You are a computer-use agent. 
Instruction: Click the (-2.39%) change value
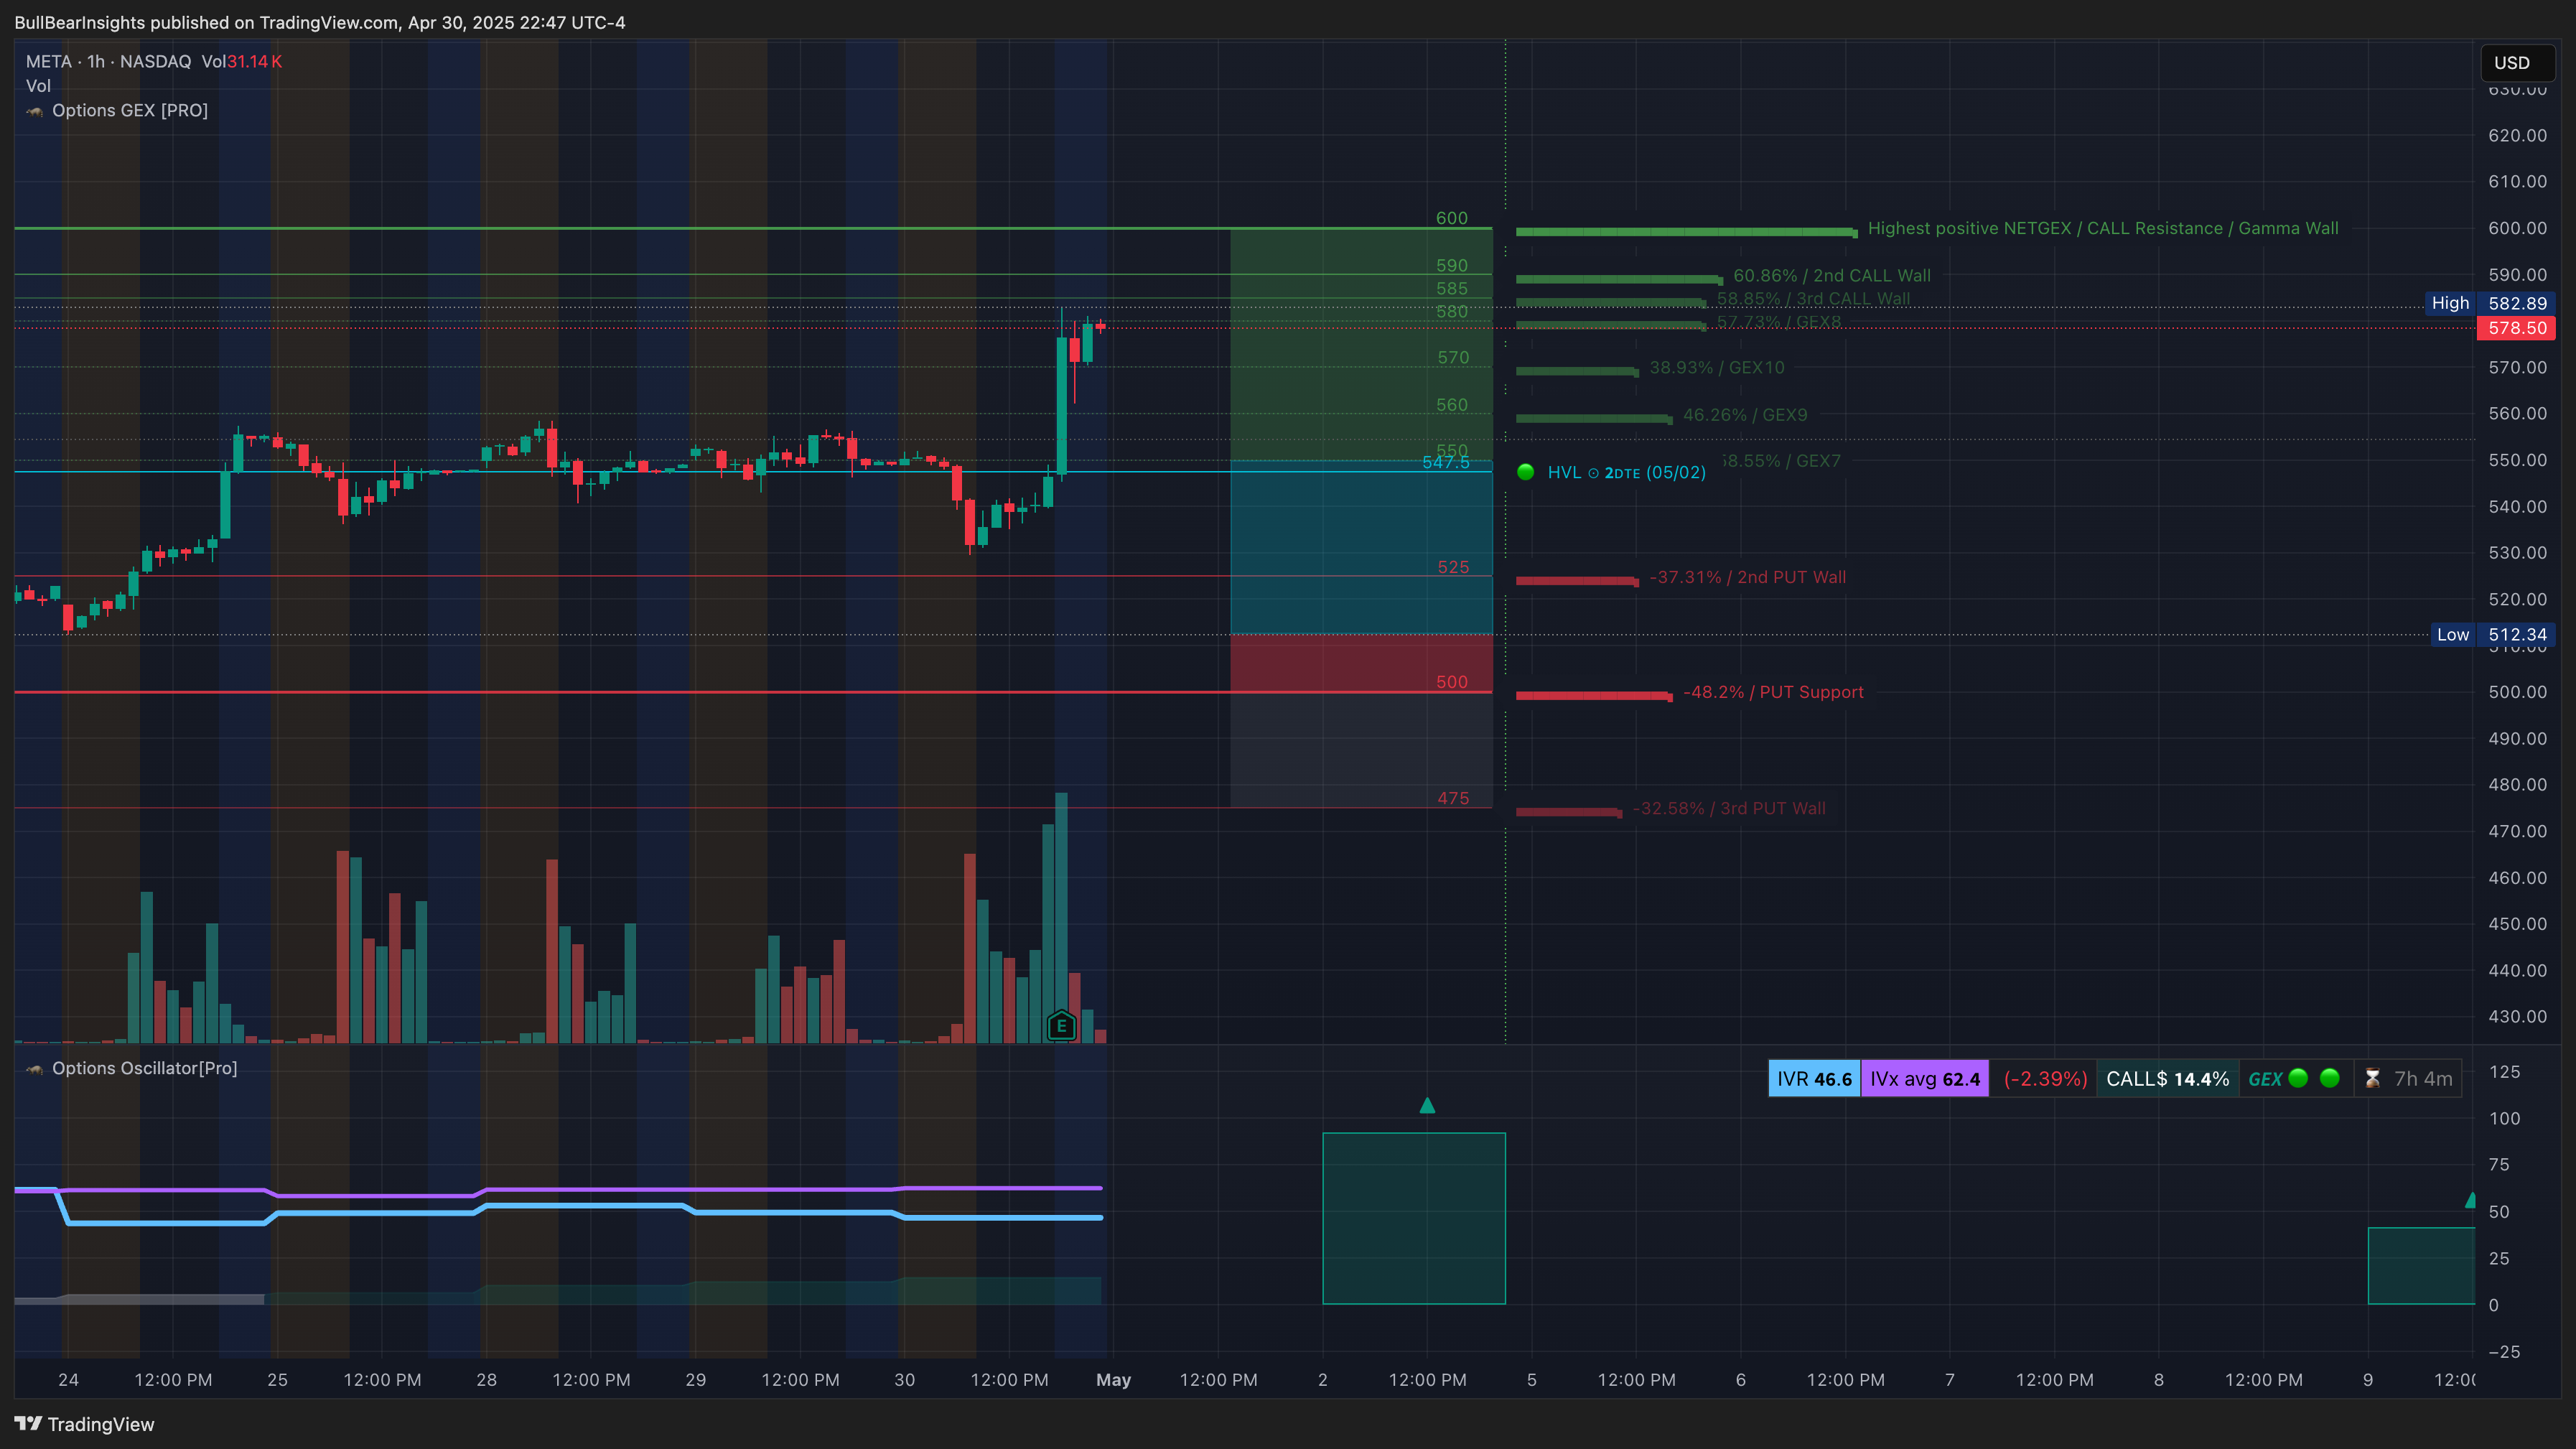[2045, 1079]
